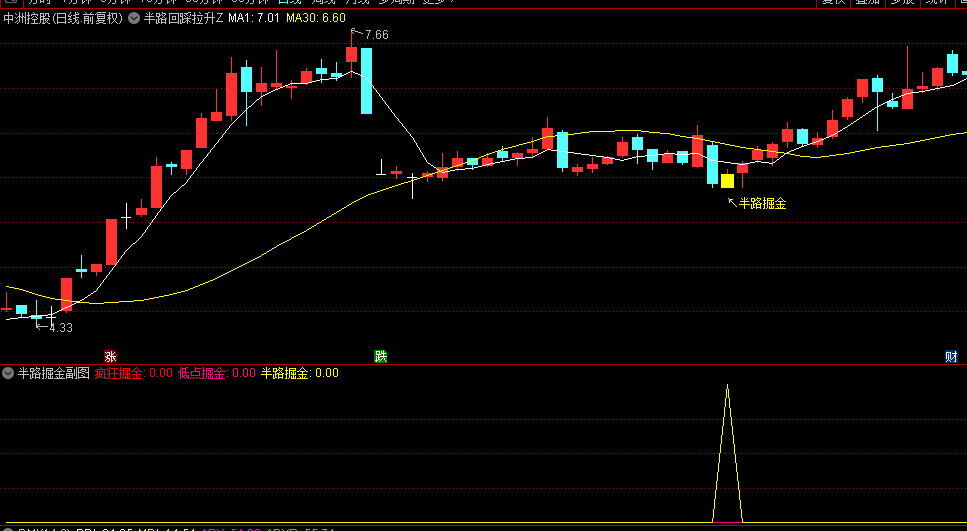967x531 pixels.
Task: Click the red 涨 event marker icon
Action: tap(110, 356)
